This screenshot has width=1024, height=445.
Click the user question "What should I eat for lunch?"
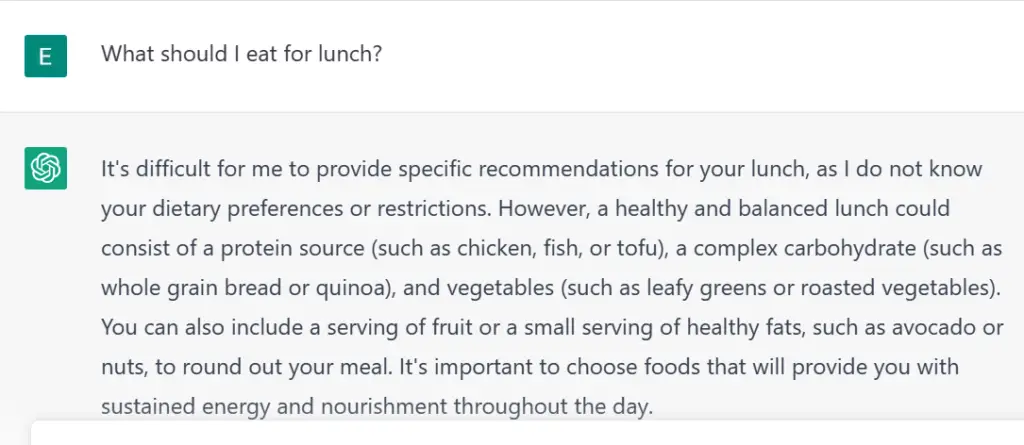coord(241,54)
